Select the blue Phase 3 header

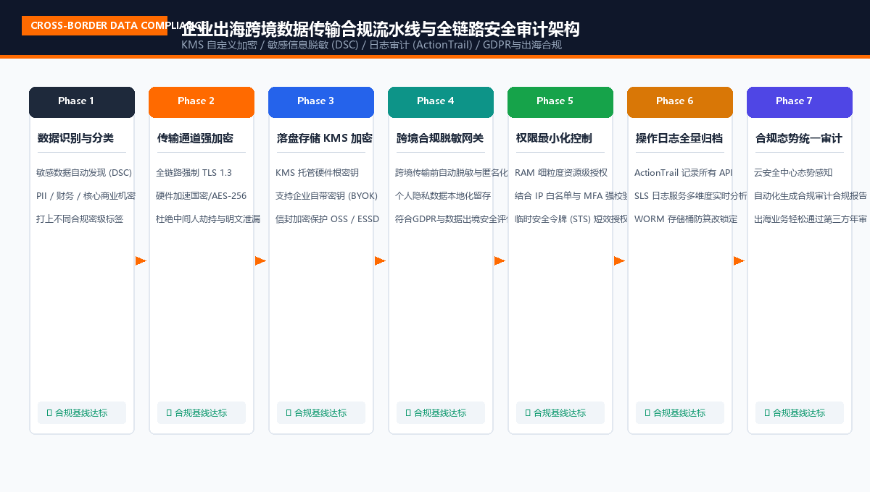point(321,102)
